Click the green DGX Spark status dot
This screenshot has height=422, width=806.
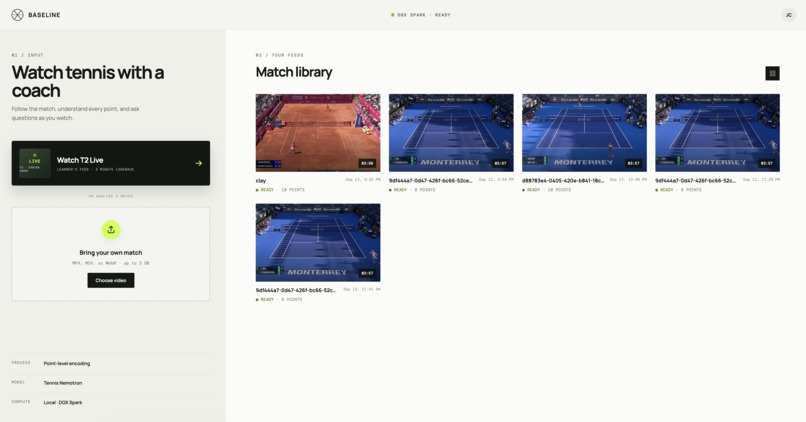tap(393, 15)
